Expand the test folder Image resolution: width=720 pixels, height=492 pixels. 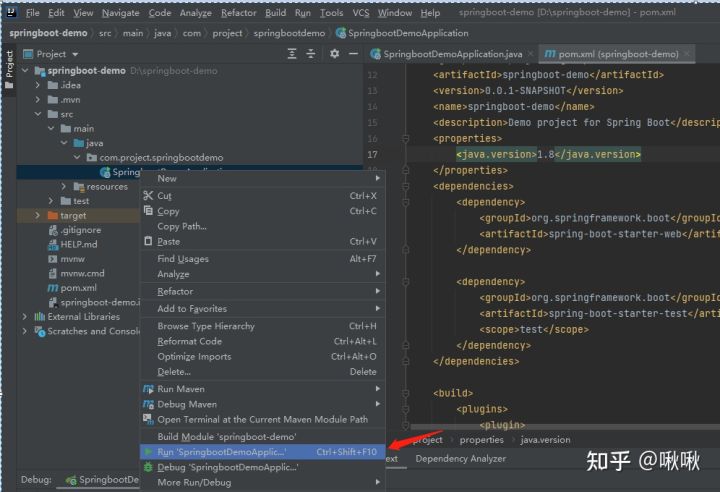coord(51,201)
